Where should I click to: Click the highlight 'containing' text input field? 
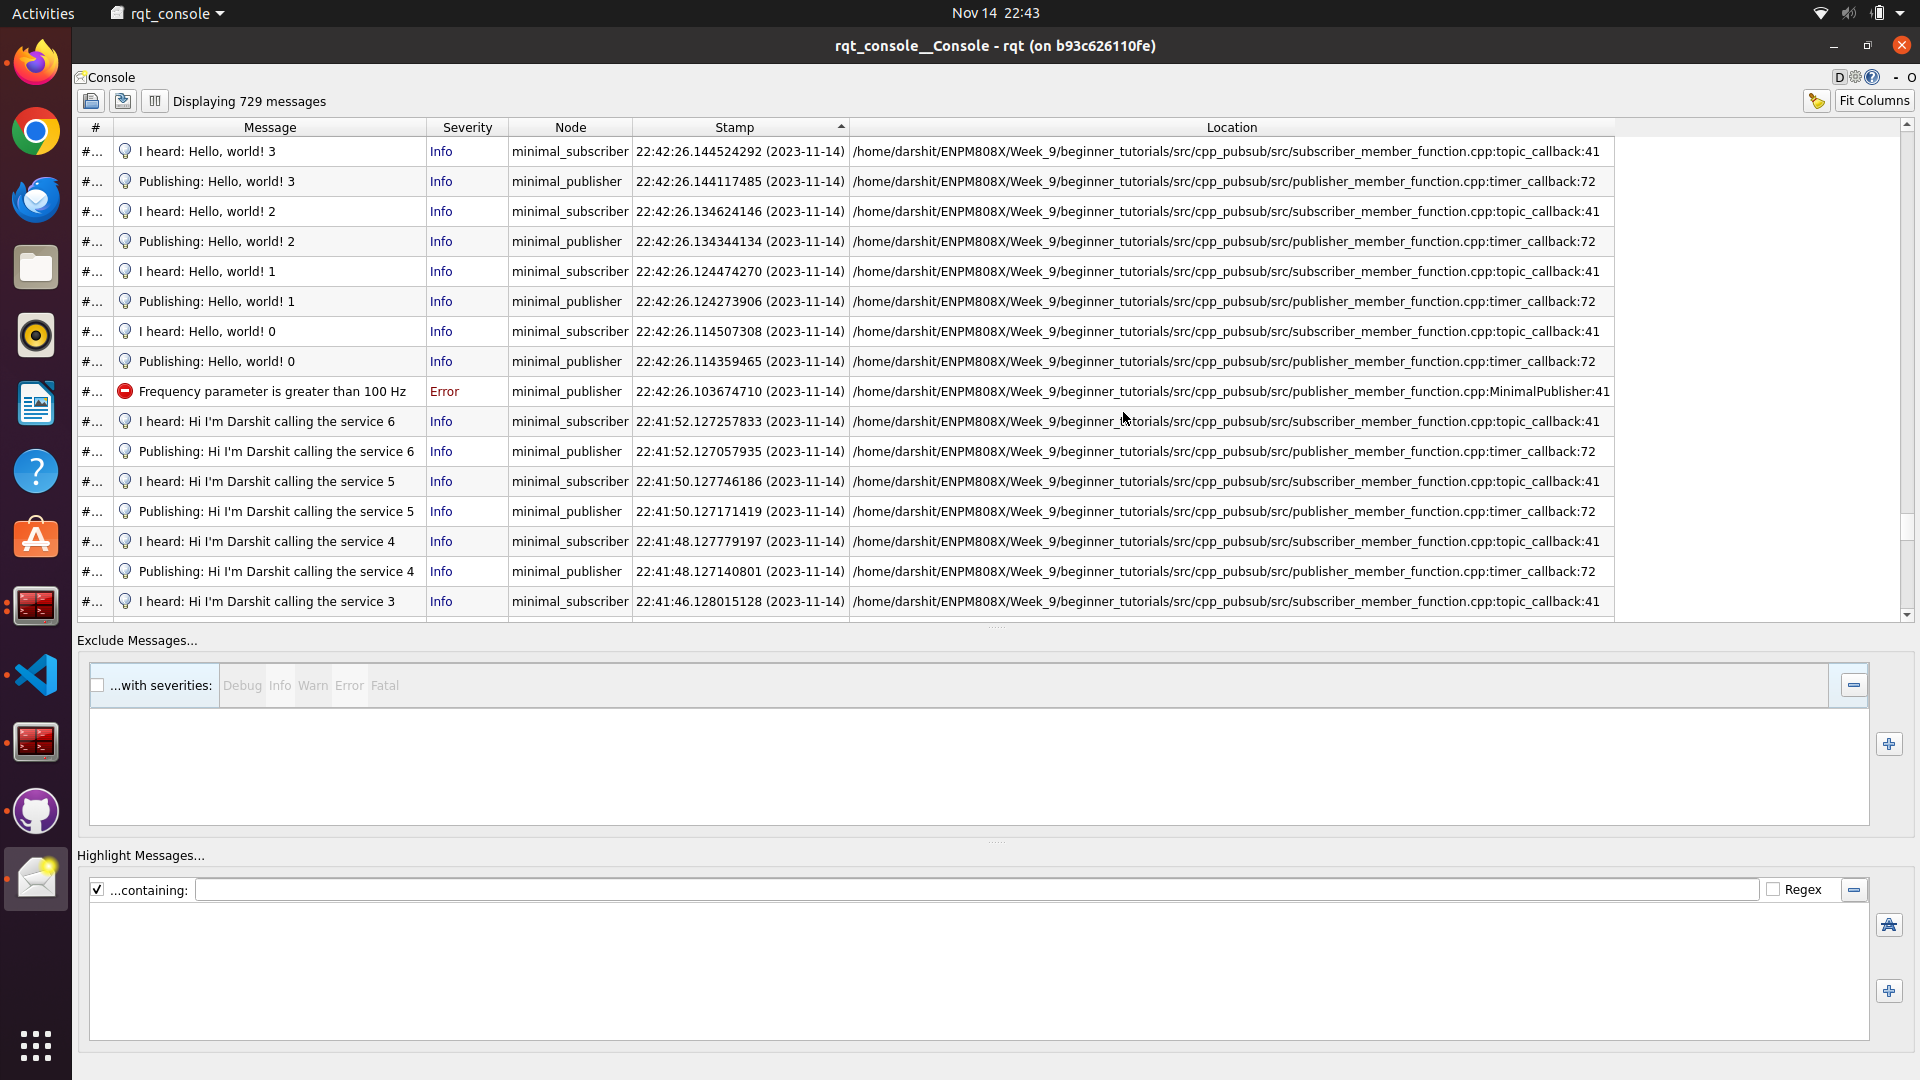(976, 889)
